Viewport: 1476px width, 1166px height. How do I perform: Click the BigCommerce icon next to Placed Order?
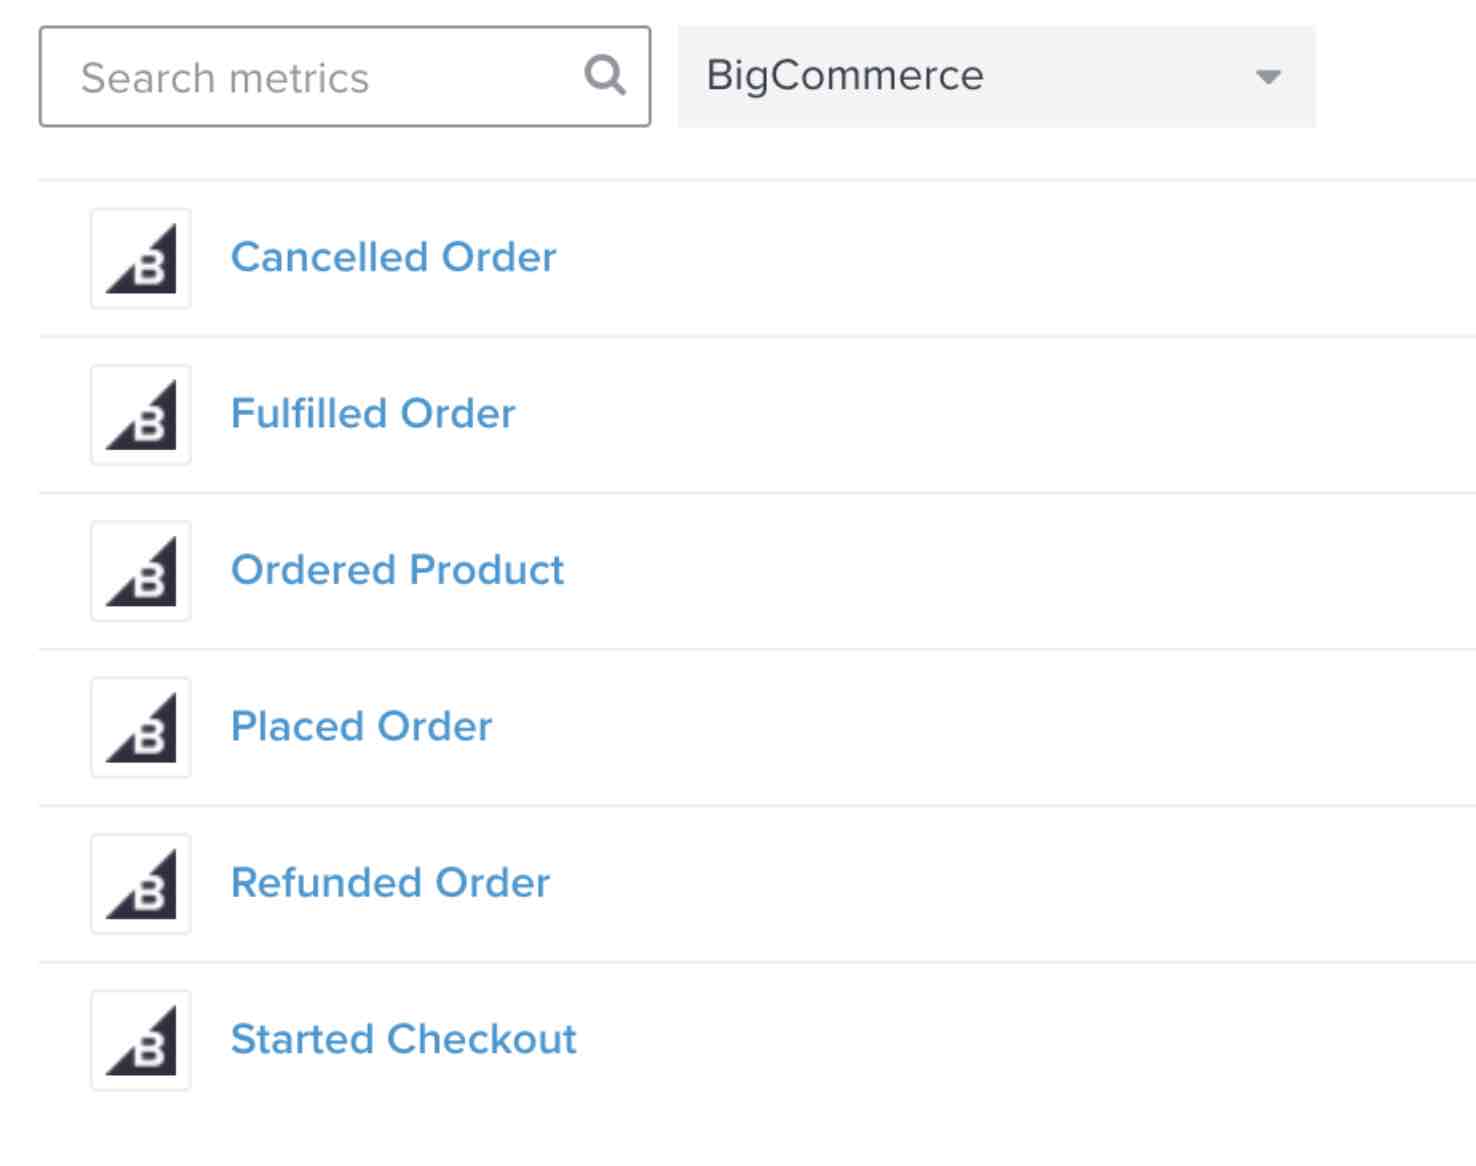[140, 727]
